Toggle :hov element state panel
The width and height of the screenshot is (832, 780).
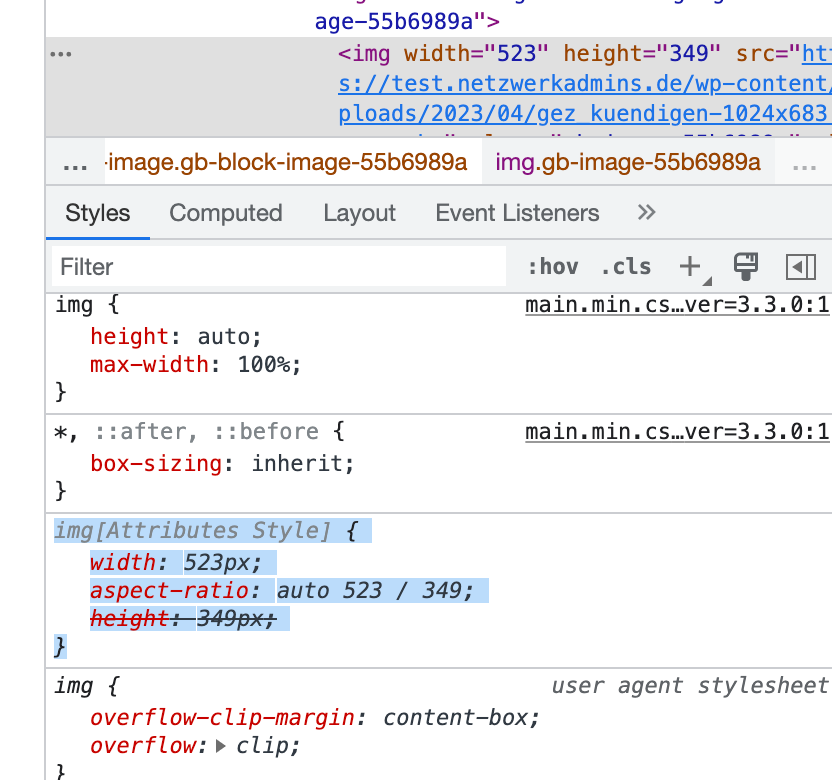click(x=553, y=266)
